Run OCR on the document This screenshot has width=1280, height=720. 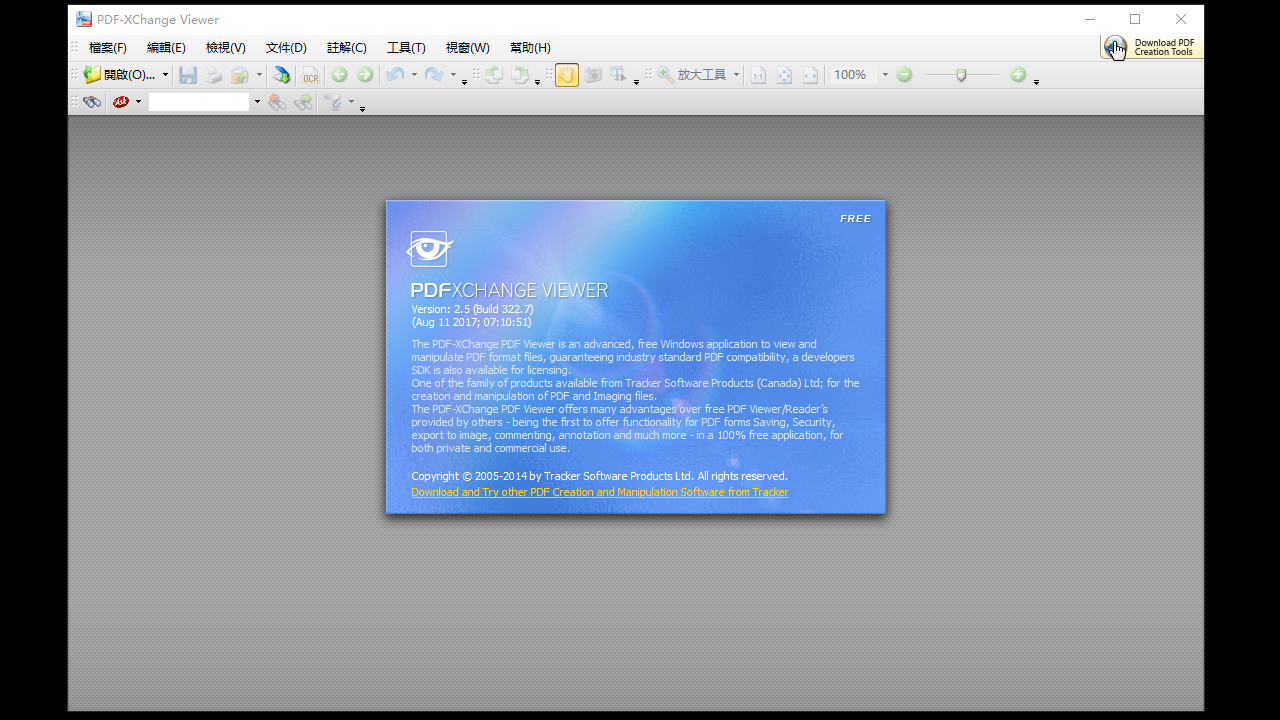[x=311, y=75]
